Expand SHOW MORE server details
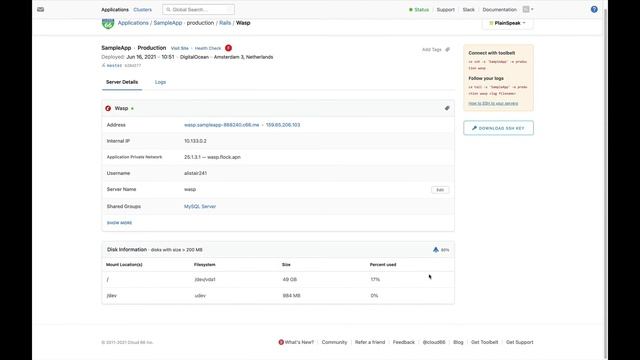Viewport: 640px width, 360px height. (119, 223)
